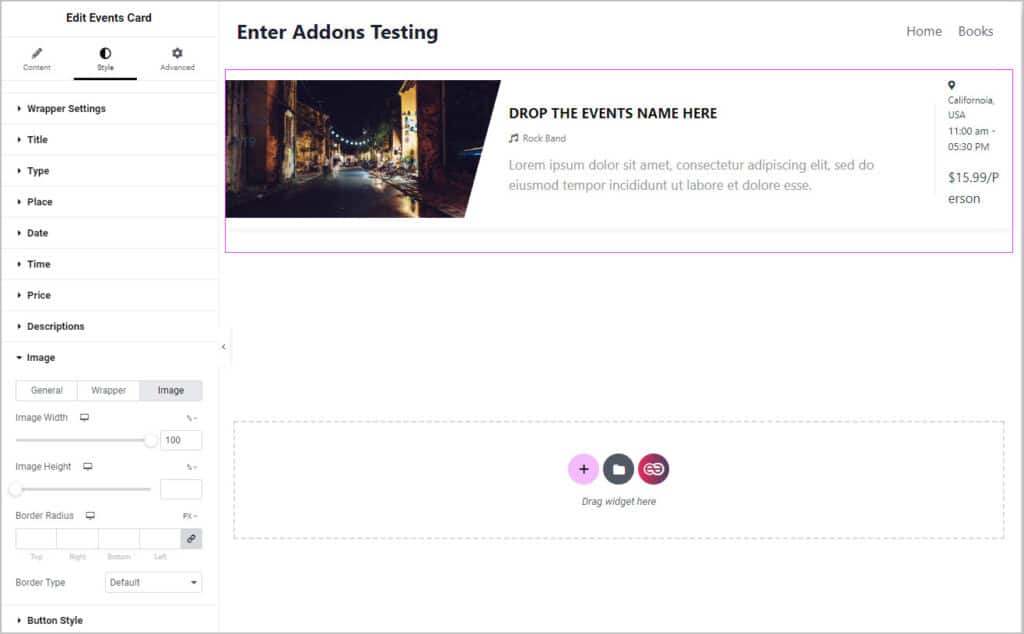
Task: Collapse the Image section
Action: point(110,358)
